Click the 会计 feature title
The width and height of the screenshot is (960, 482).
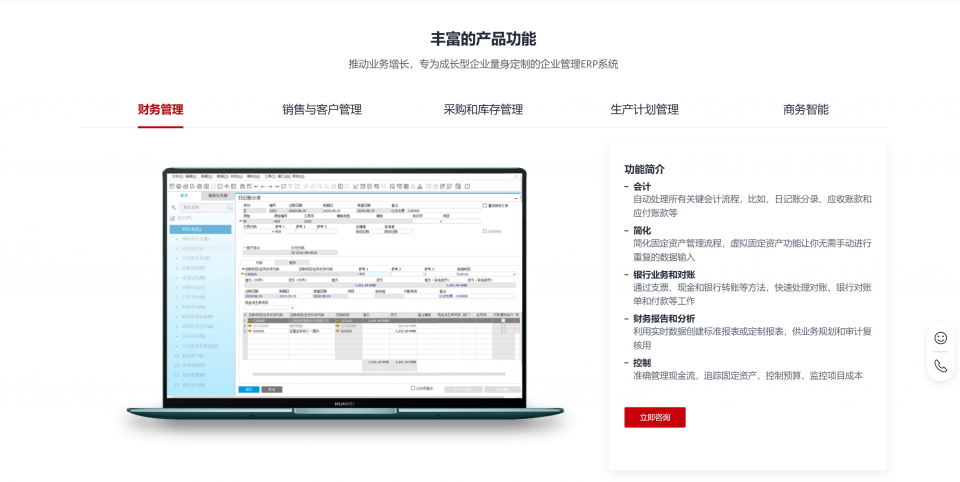[642, 186]
